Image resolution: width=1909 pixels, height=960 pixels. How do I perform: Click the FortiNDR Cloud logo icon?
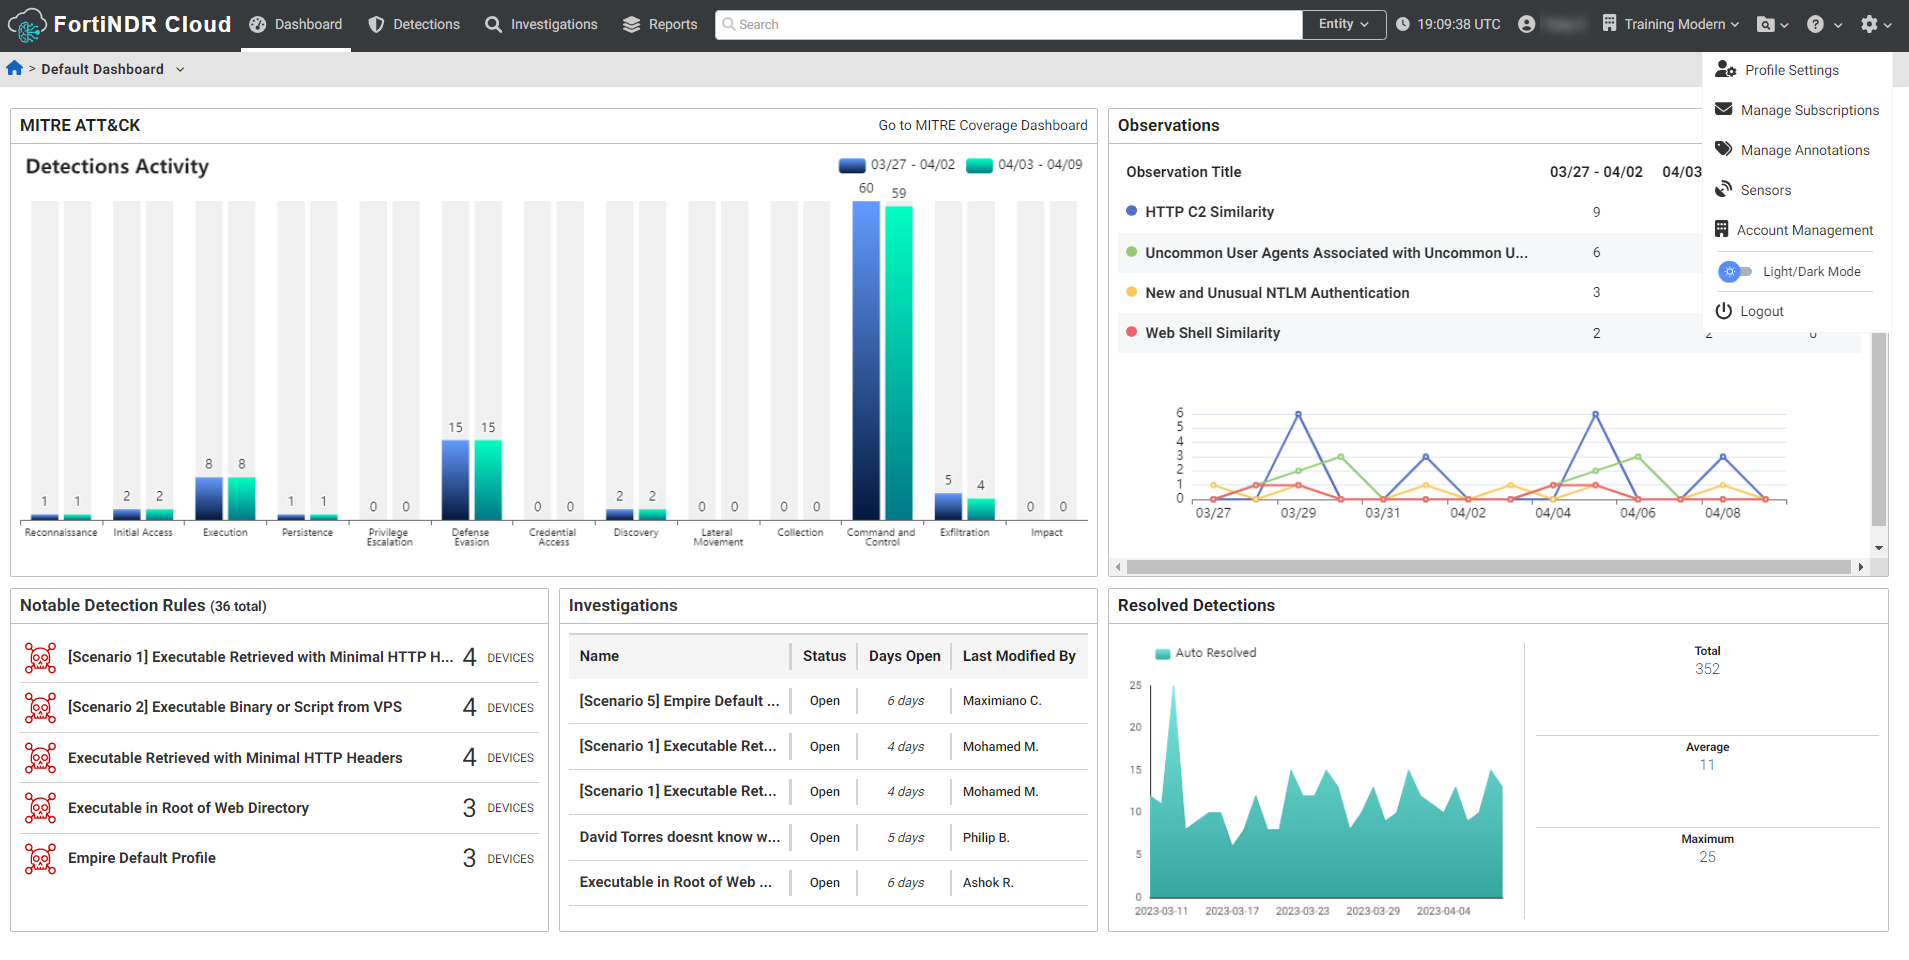27,25
